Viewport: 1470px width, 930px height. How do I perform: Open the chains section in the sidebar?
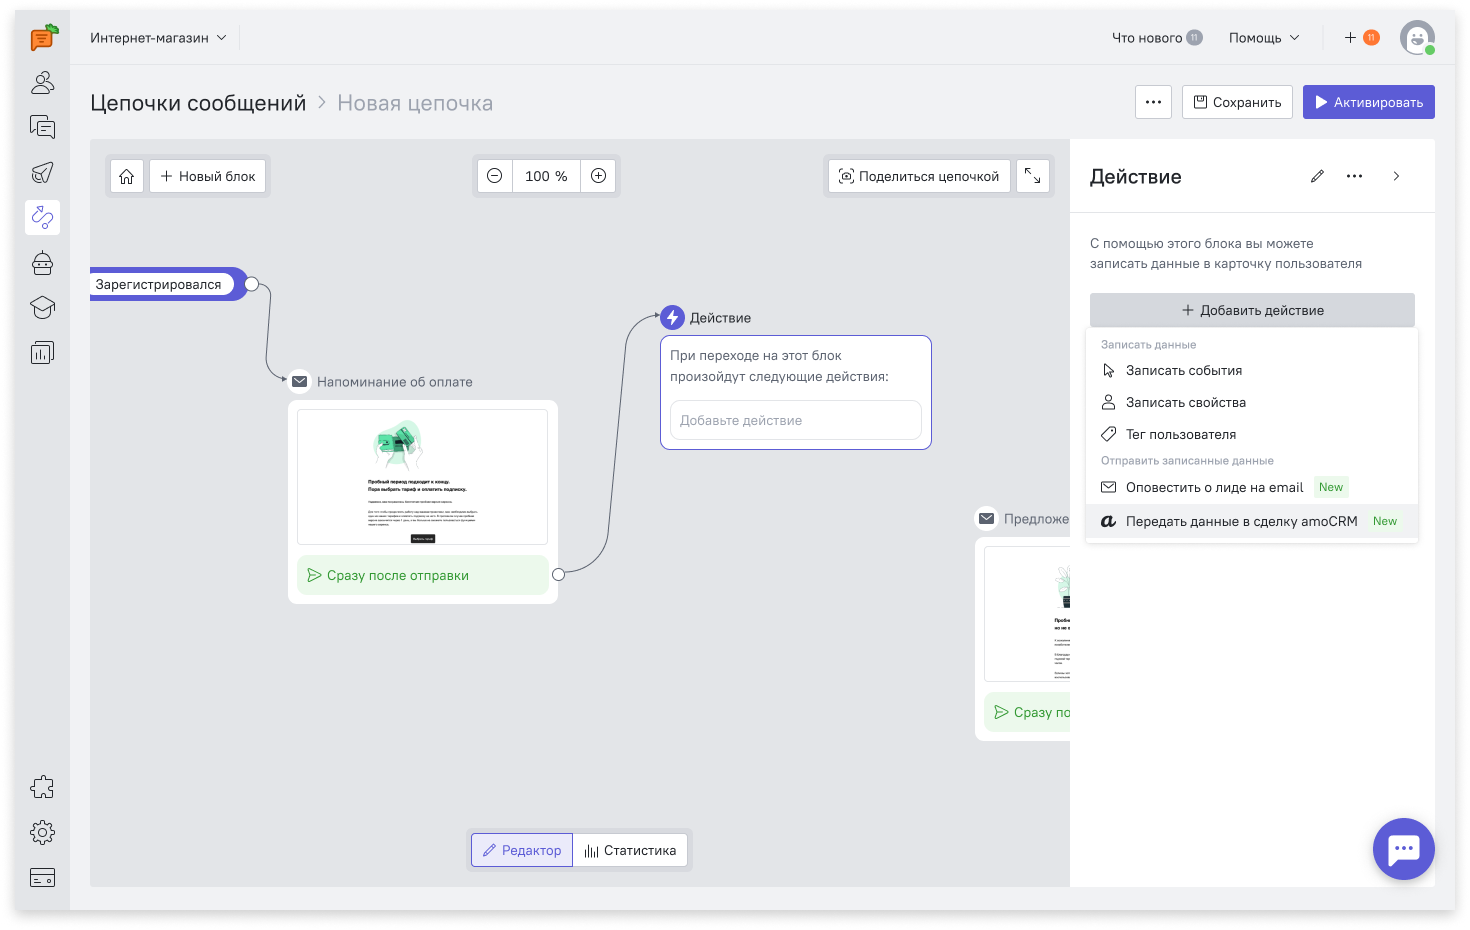42,217
